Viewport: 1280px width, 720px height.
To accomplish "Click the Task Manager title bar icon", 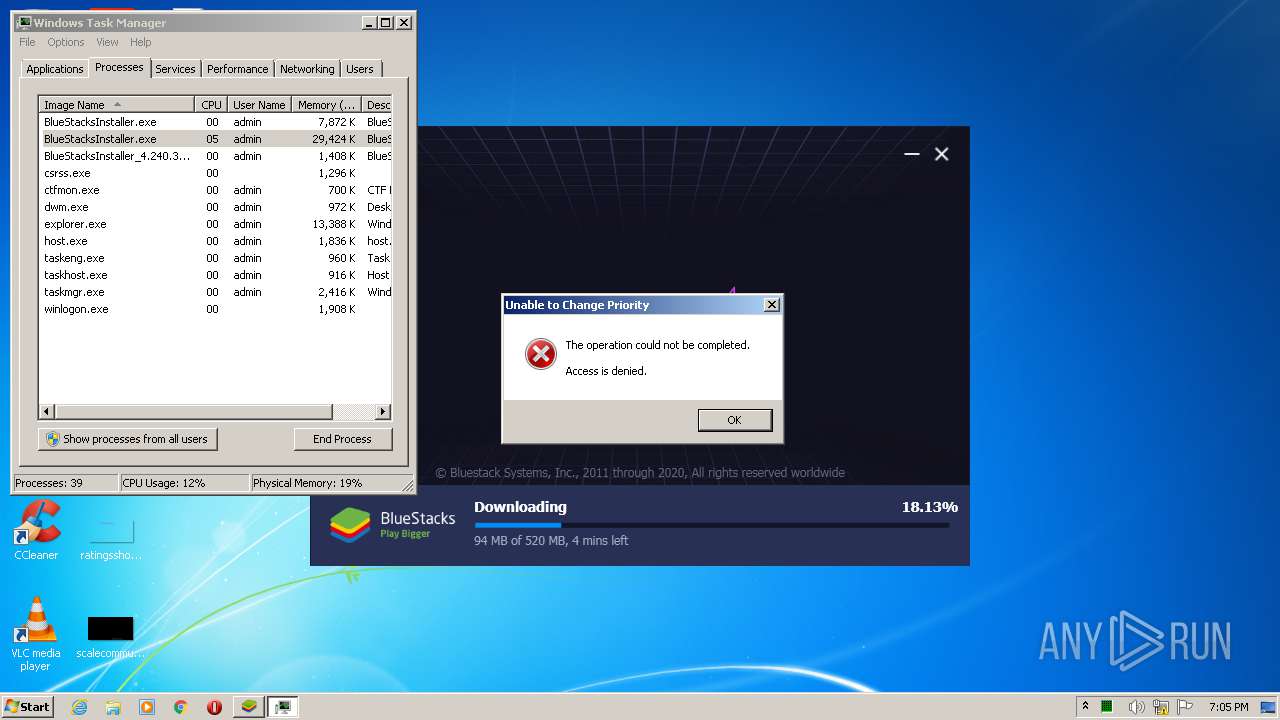I will click(x=24, y=22).
